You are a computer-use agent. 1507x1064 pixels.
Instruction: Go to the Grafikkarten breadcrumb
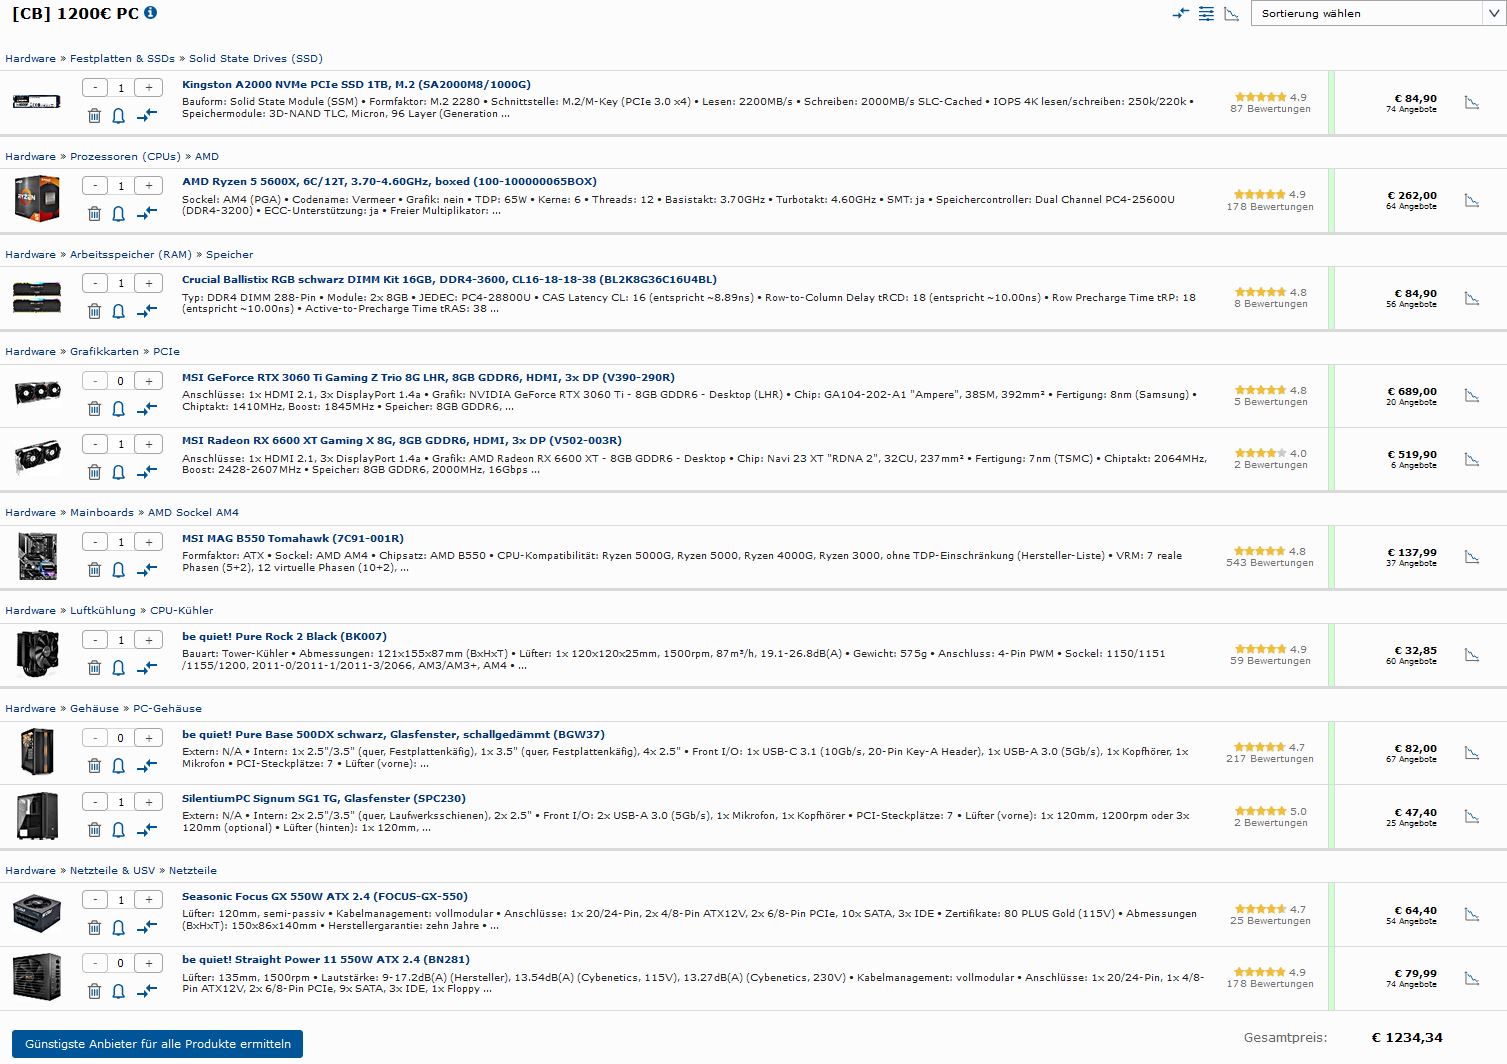(x=106, y=352)
